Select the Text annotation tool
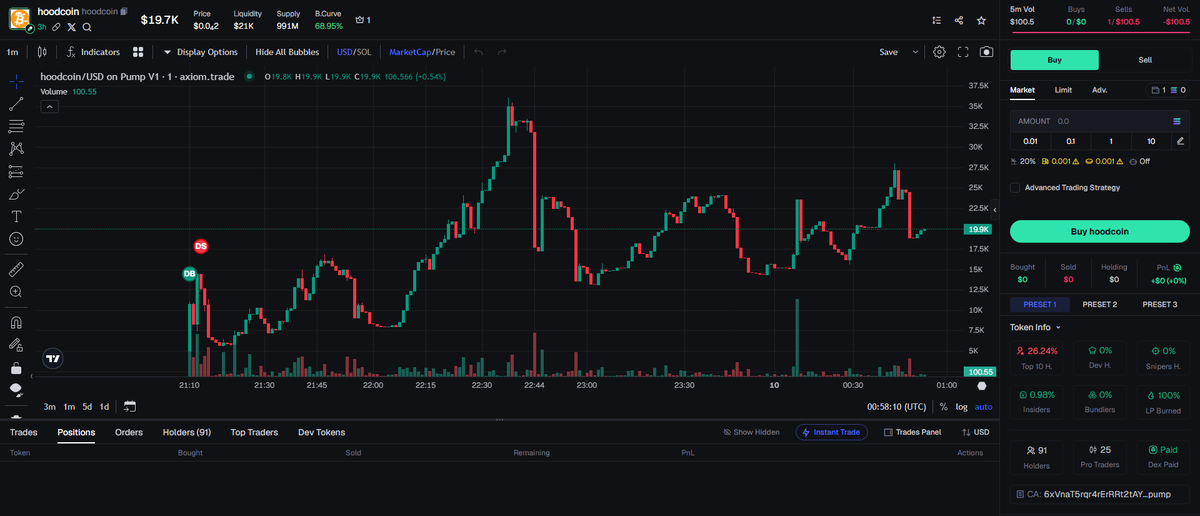1200x516 pixels. [x=16, y=216]
